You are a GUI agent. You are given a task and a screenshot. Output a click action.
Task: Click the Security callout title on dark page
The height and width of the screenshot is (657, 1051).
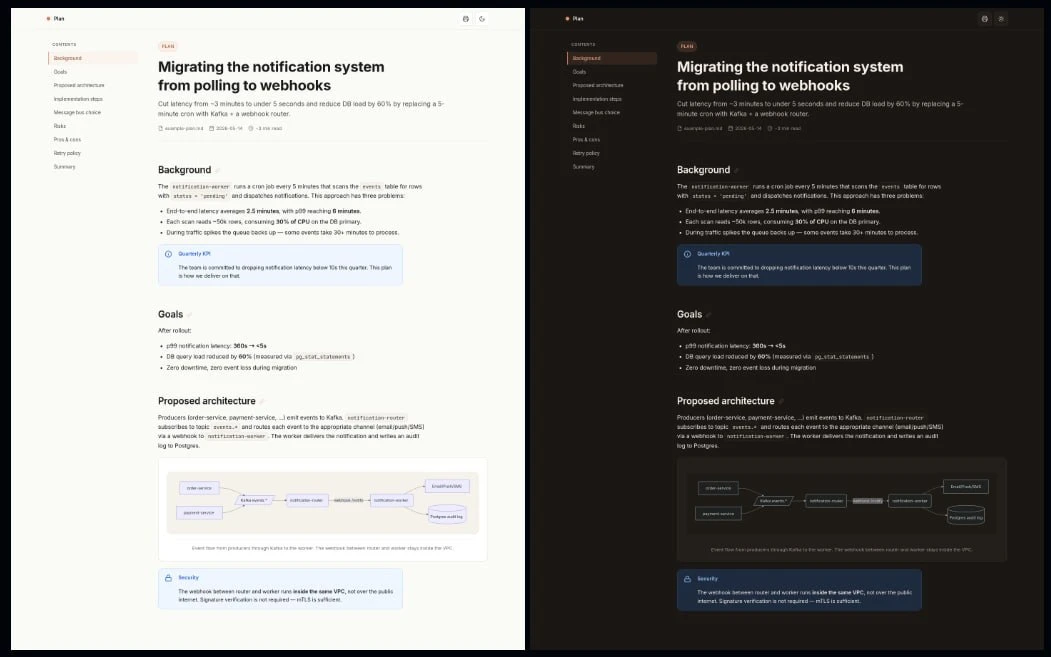pyautogui.click(x=707, y=579)
